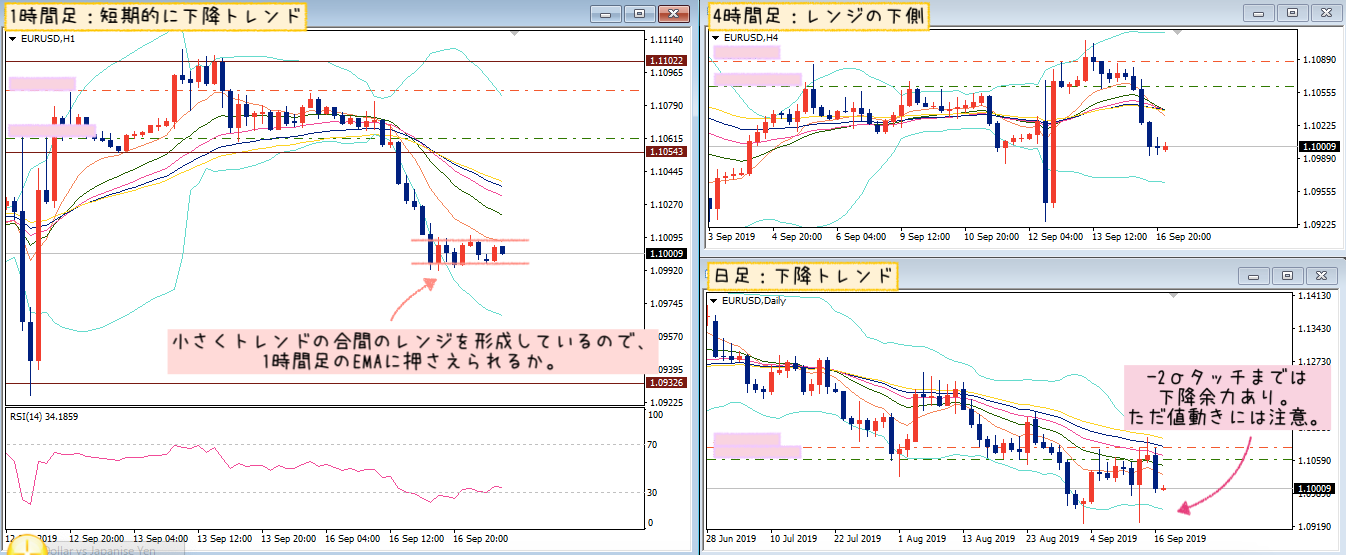Close the Daily chart window

[1322, 275]
